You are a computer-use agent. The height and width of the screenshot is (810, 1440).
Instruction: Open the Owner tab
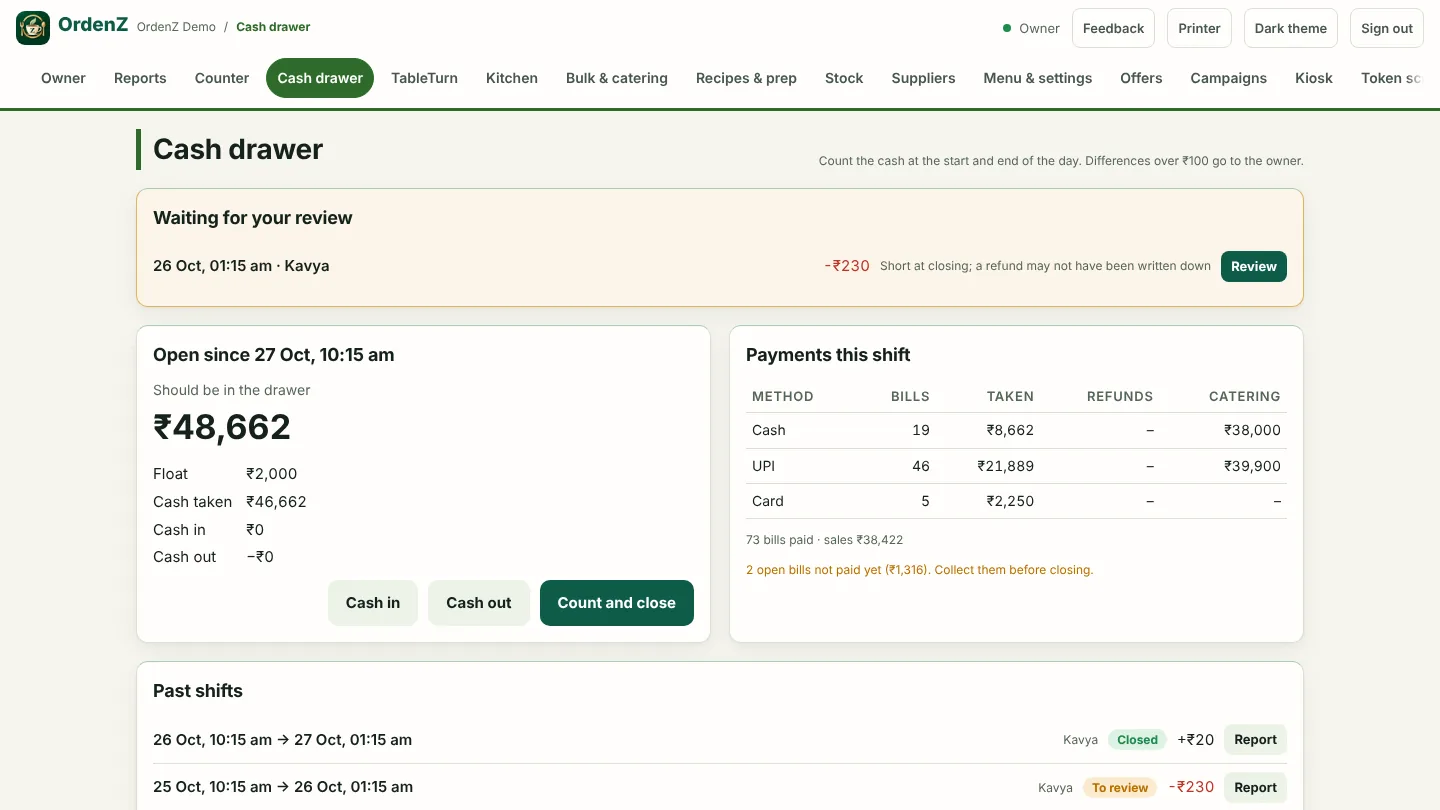[63, 78]
